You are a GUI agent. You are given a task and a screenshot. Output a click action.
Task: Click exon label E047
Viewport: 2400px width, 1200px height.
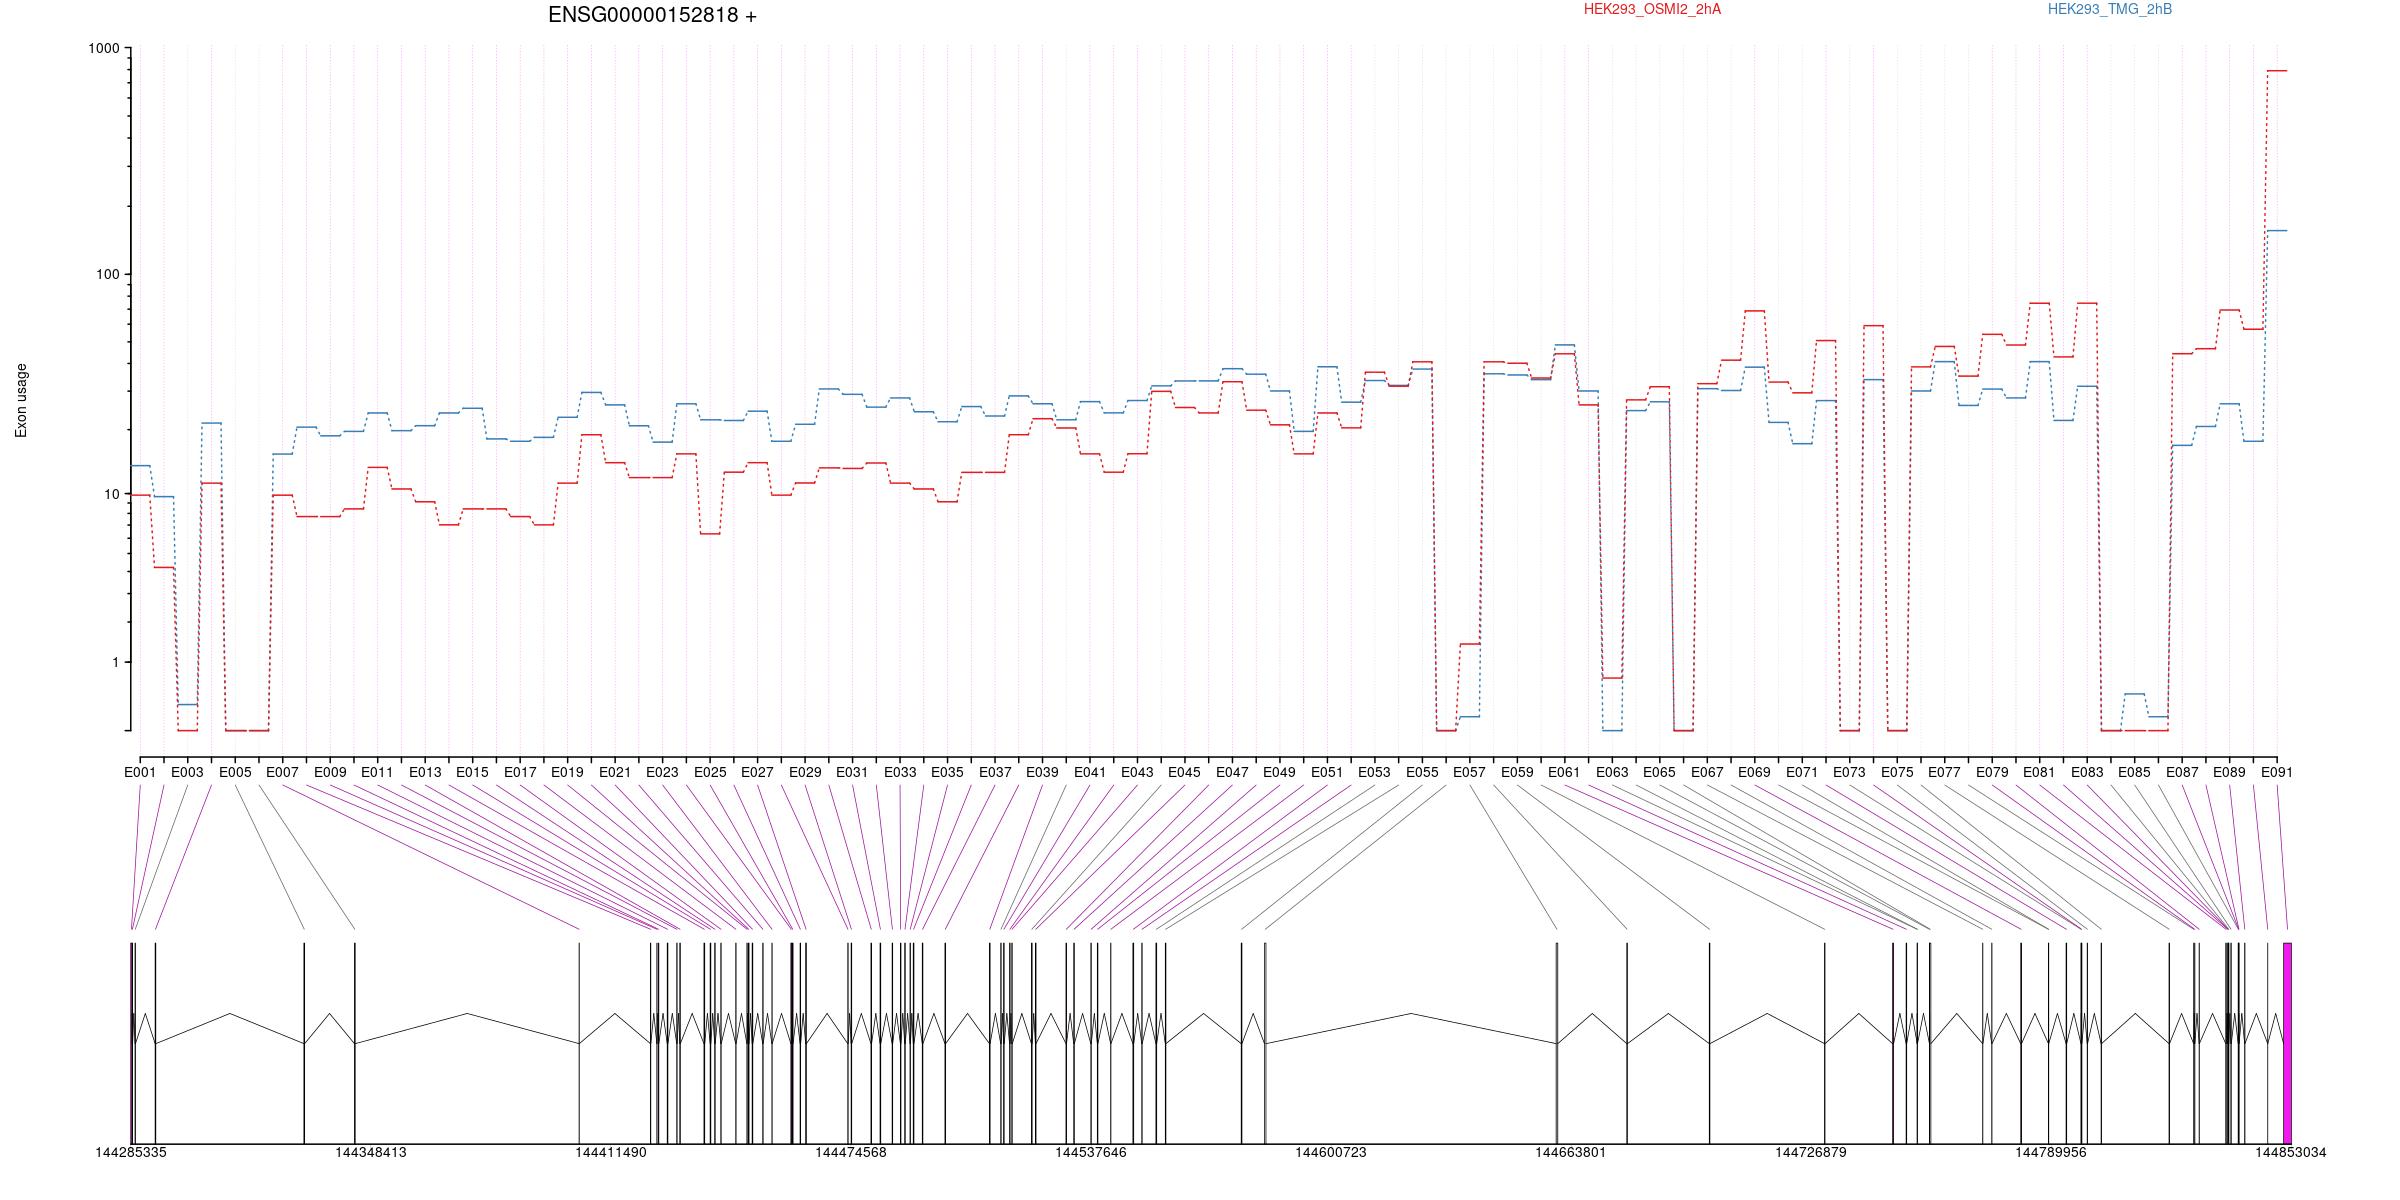(1232, 772)
